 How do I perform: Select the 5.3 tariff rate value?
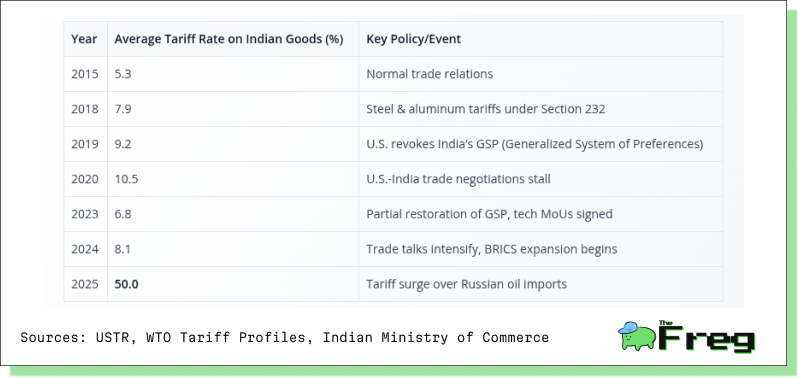pos(123,74)
